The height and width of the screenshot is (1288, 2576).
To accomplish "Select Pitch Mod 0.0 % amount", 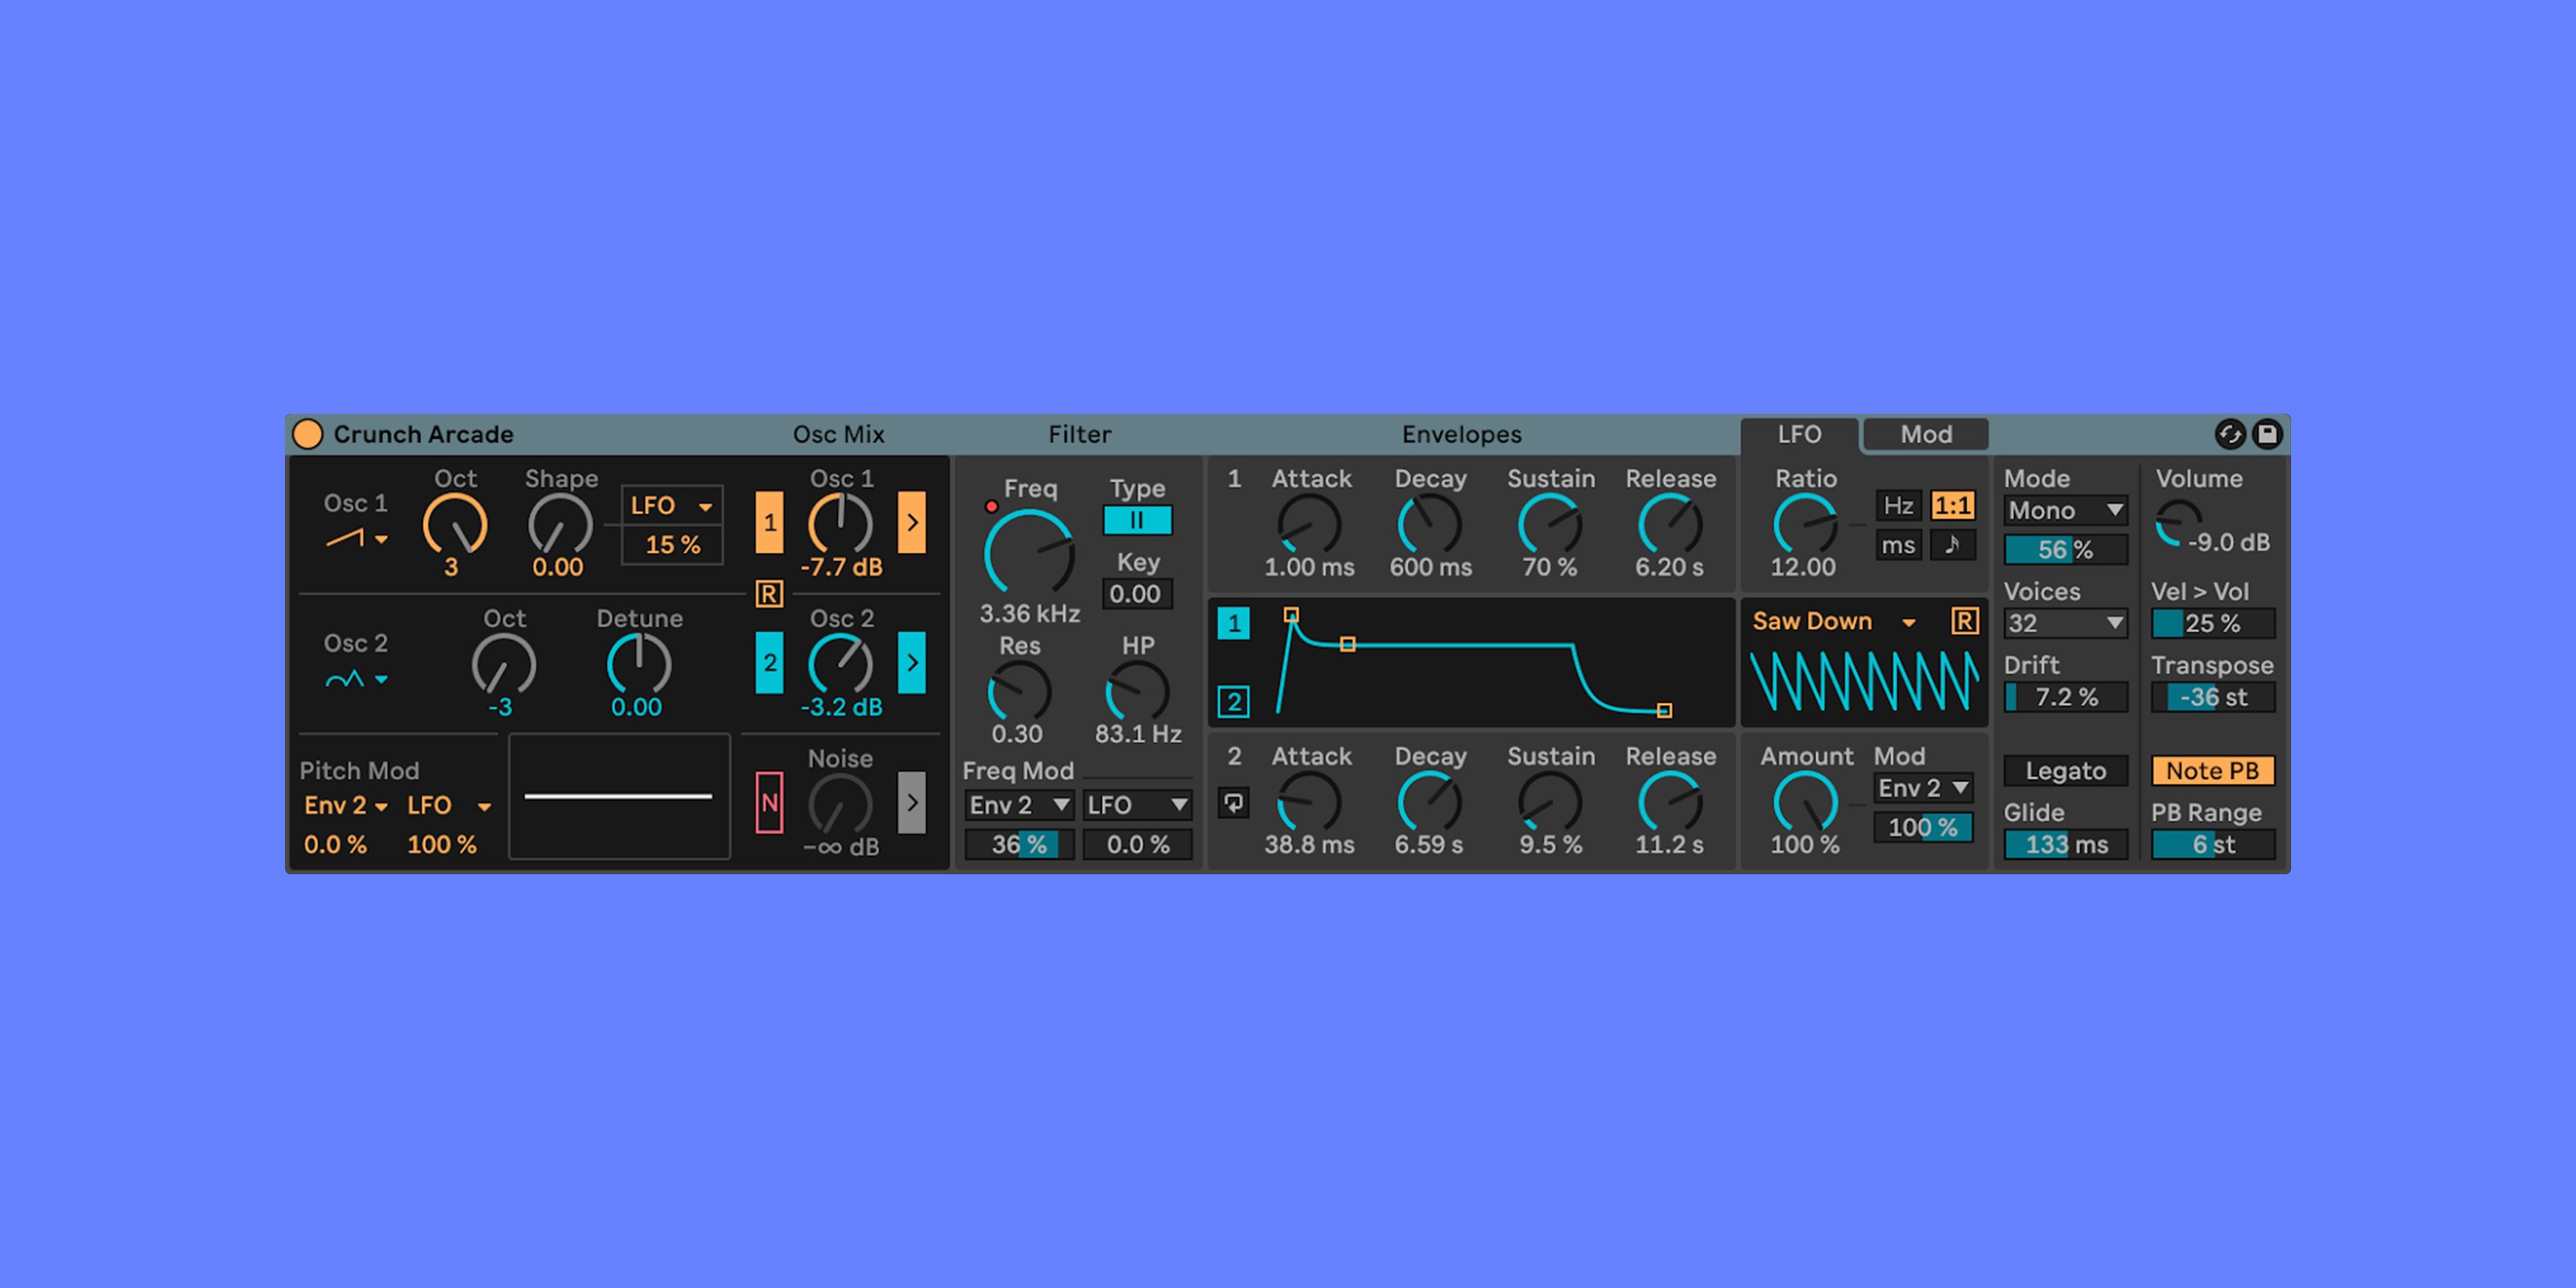I will tap(335, 845).
